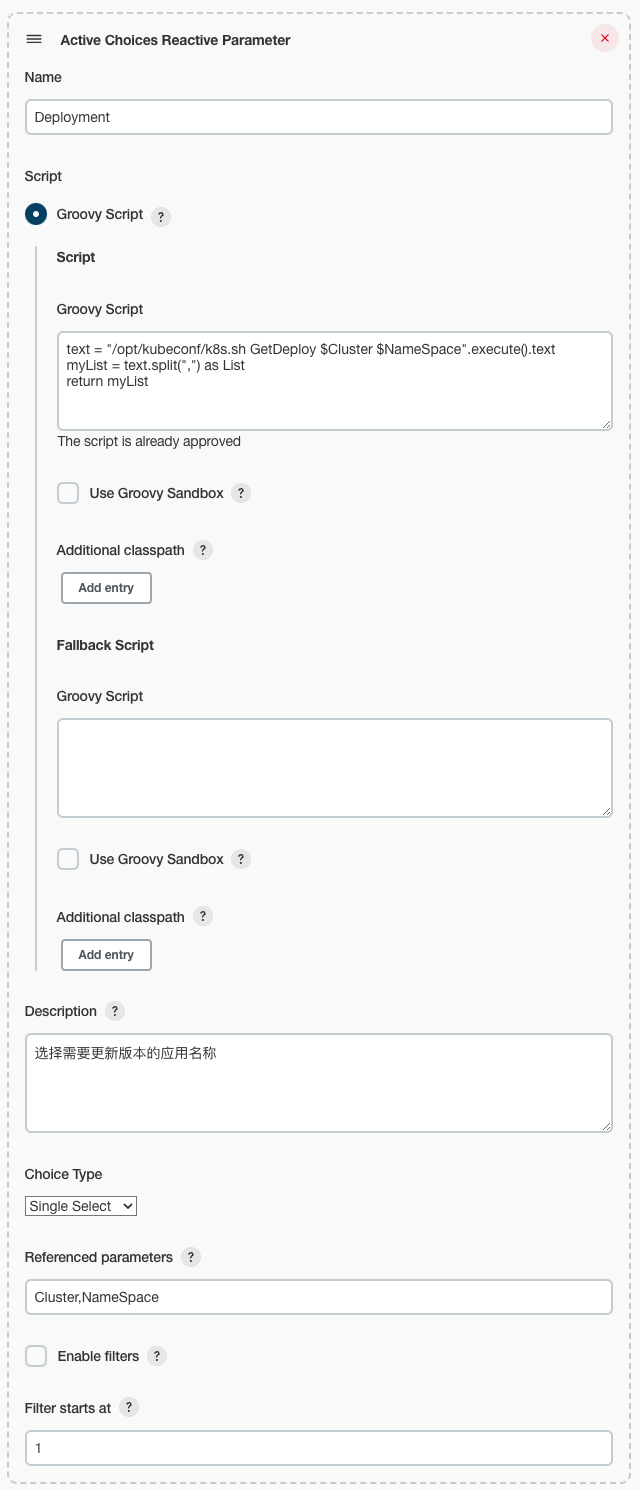Click the drag handle beside Active Choices title
Image resolution: width=640 pixels, height=1490 pixels.
(34, 39)
